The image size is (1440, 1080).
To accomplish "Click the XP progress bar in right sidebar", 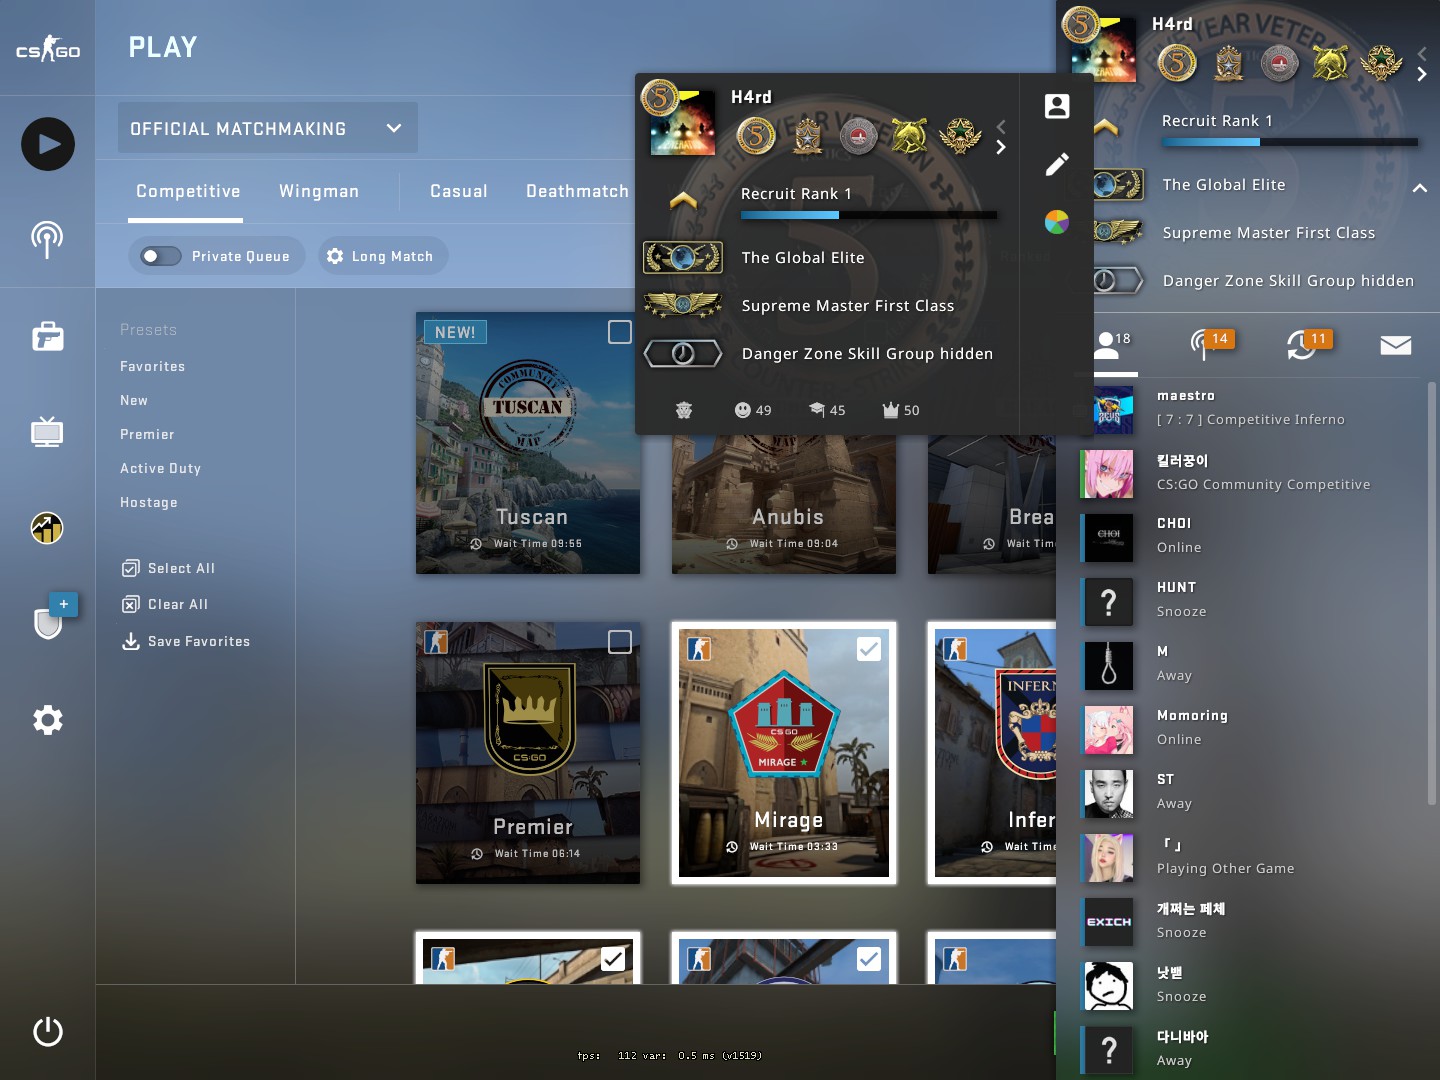I will point(1290,142).
